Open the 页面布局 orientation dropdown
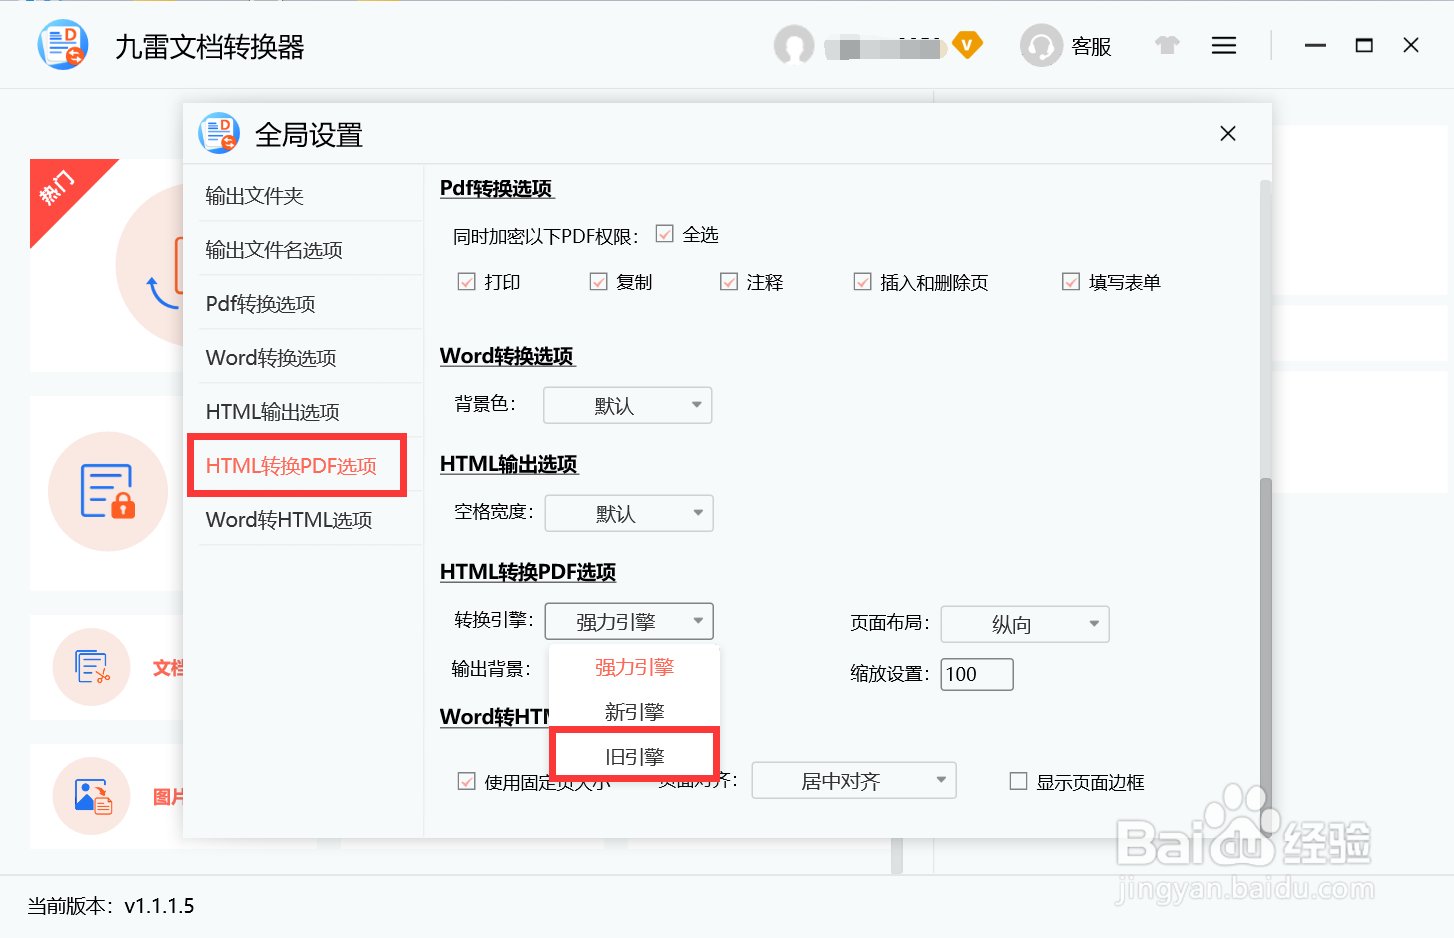This screenshot has height=938, width=1454. [x=1024, y=624]
